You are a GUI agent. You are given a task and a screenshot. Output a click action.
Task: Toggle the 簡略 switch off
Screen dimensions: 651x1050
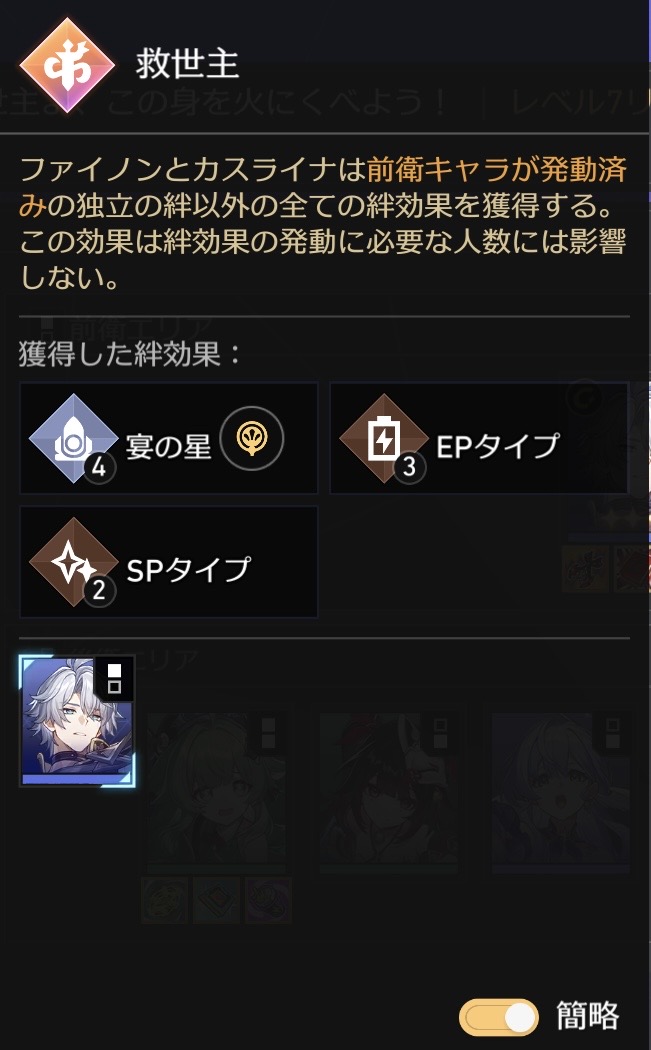pyautogui.click(x=499, y=1018)
